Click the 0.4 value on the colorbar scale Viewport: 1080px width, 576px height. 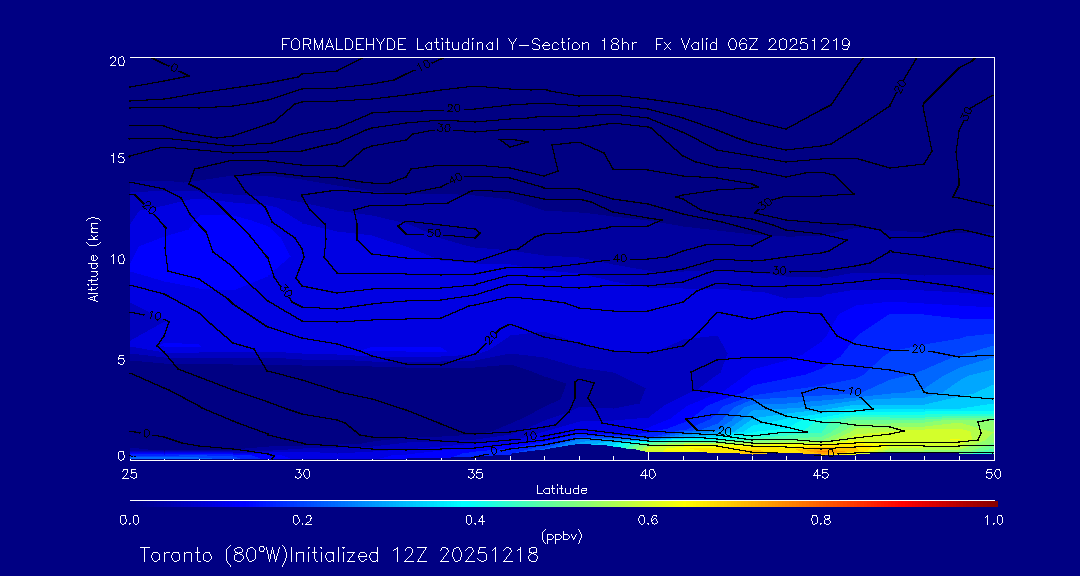[x=475, y=520]
